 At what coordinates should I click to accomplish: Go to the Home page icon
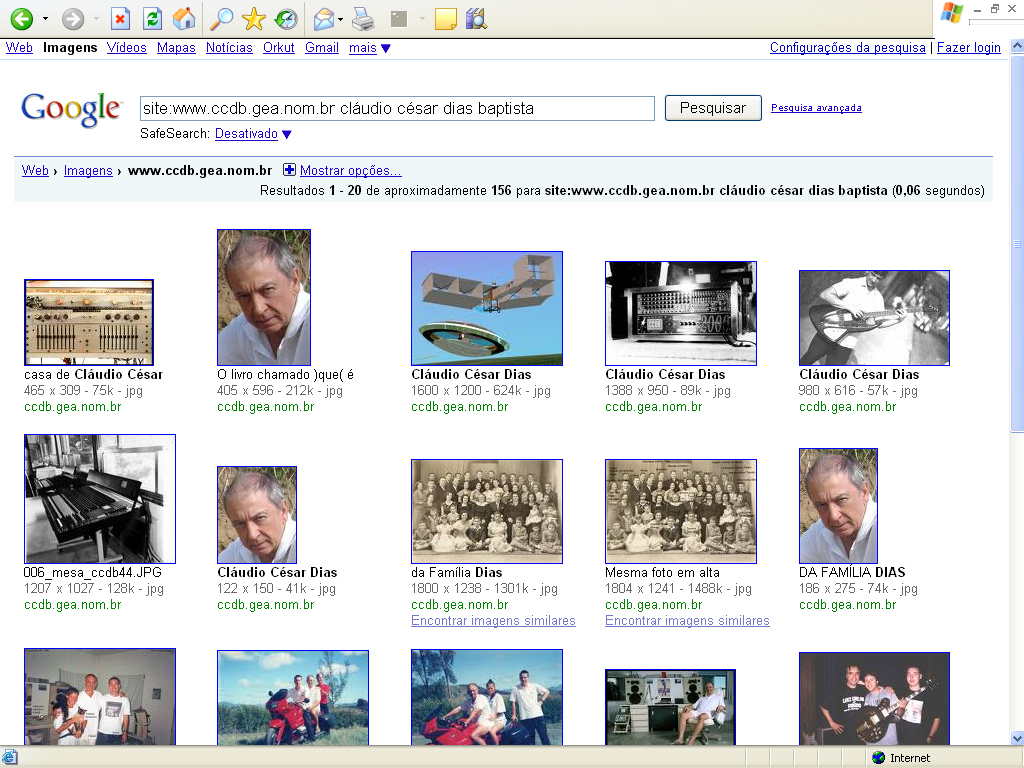click(x=183, y=18)
